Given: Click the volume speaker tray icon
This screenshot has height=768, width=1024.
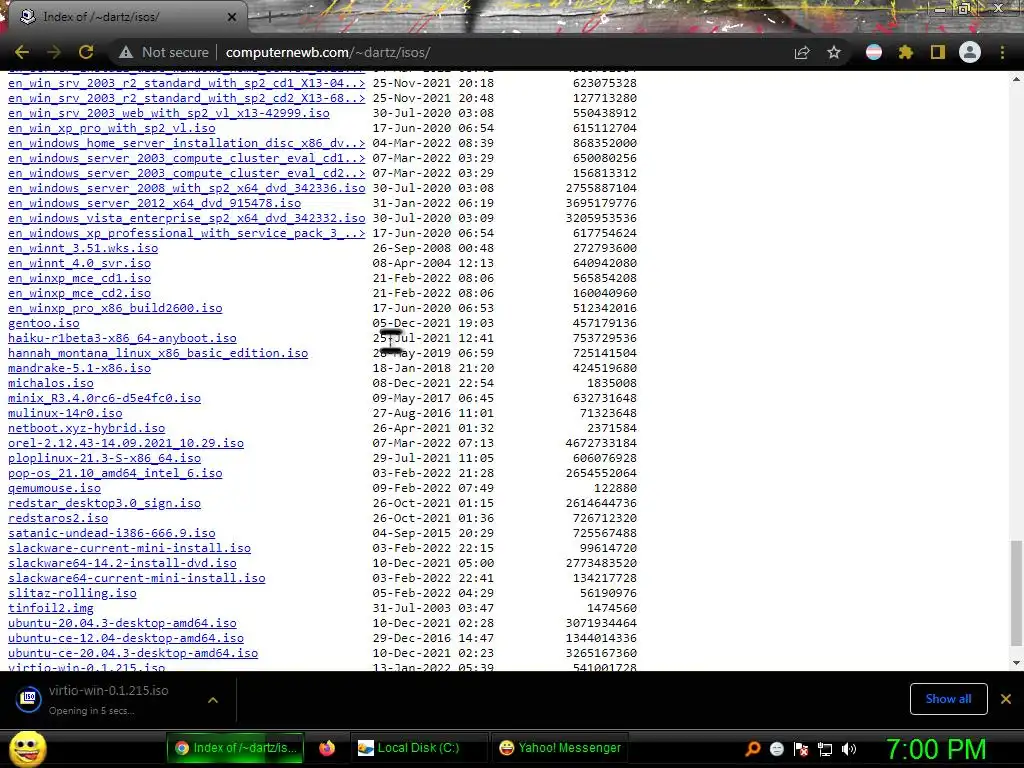Looking at the screenshot, I should [x=849, y=749].
